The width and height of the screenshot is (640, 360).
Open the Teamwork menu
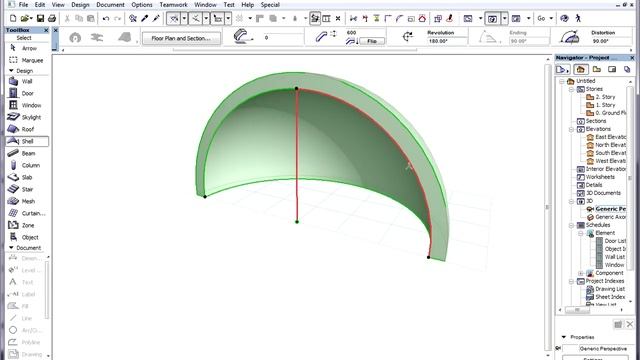point(173,5)
